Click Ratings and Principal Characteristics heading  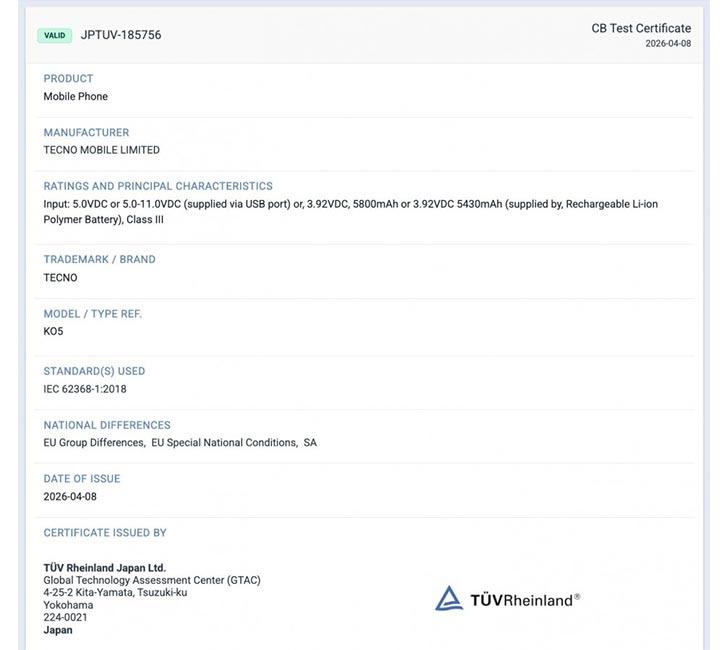[158, 186]
